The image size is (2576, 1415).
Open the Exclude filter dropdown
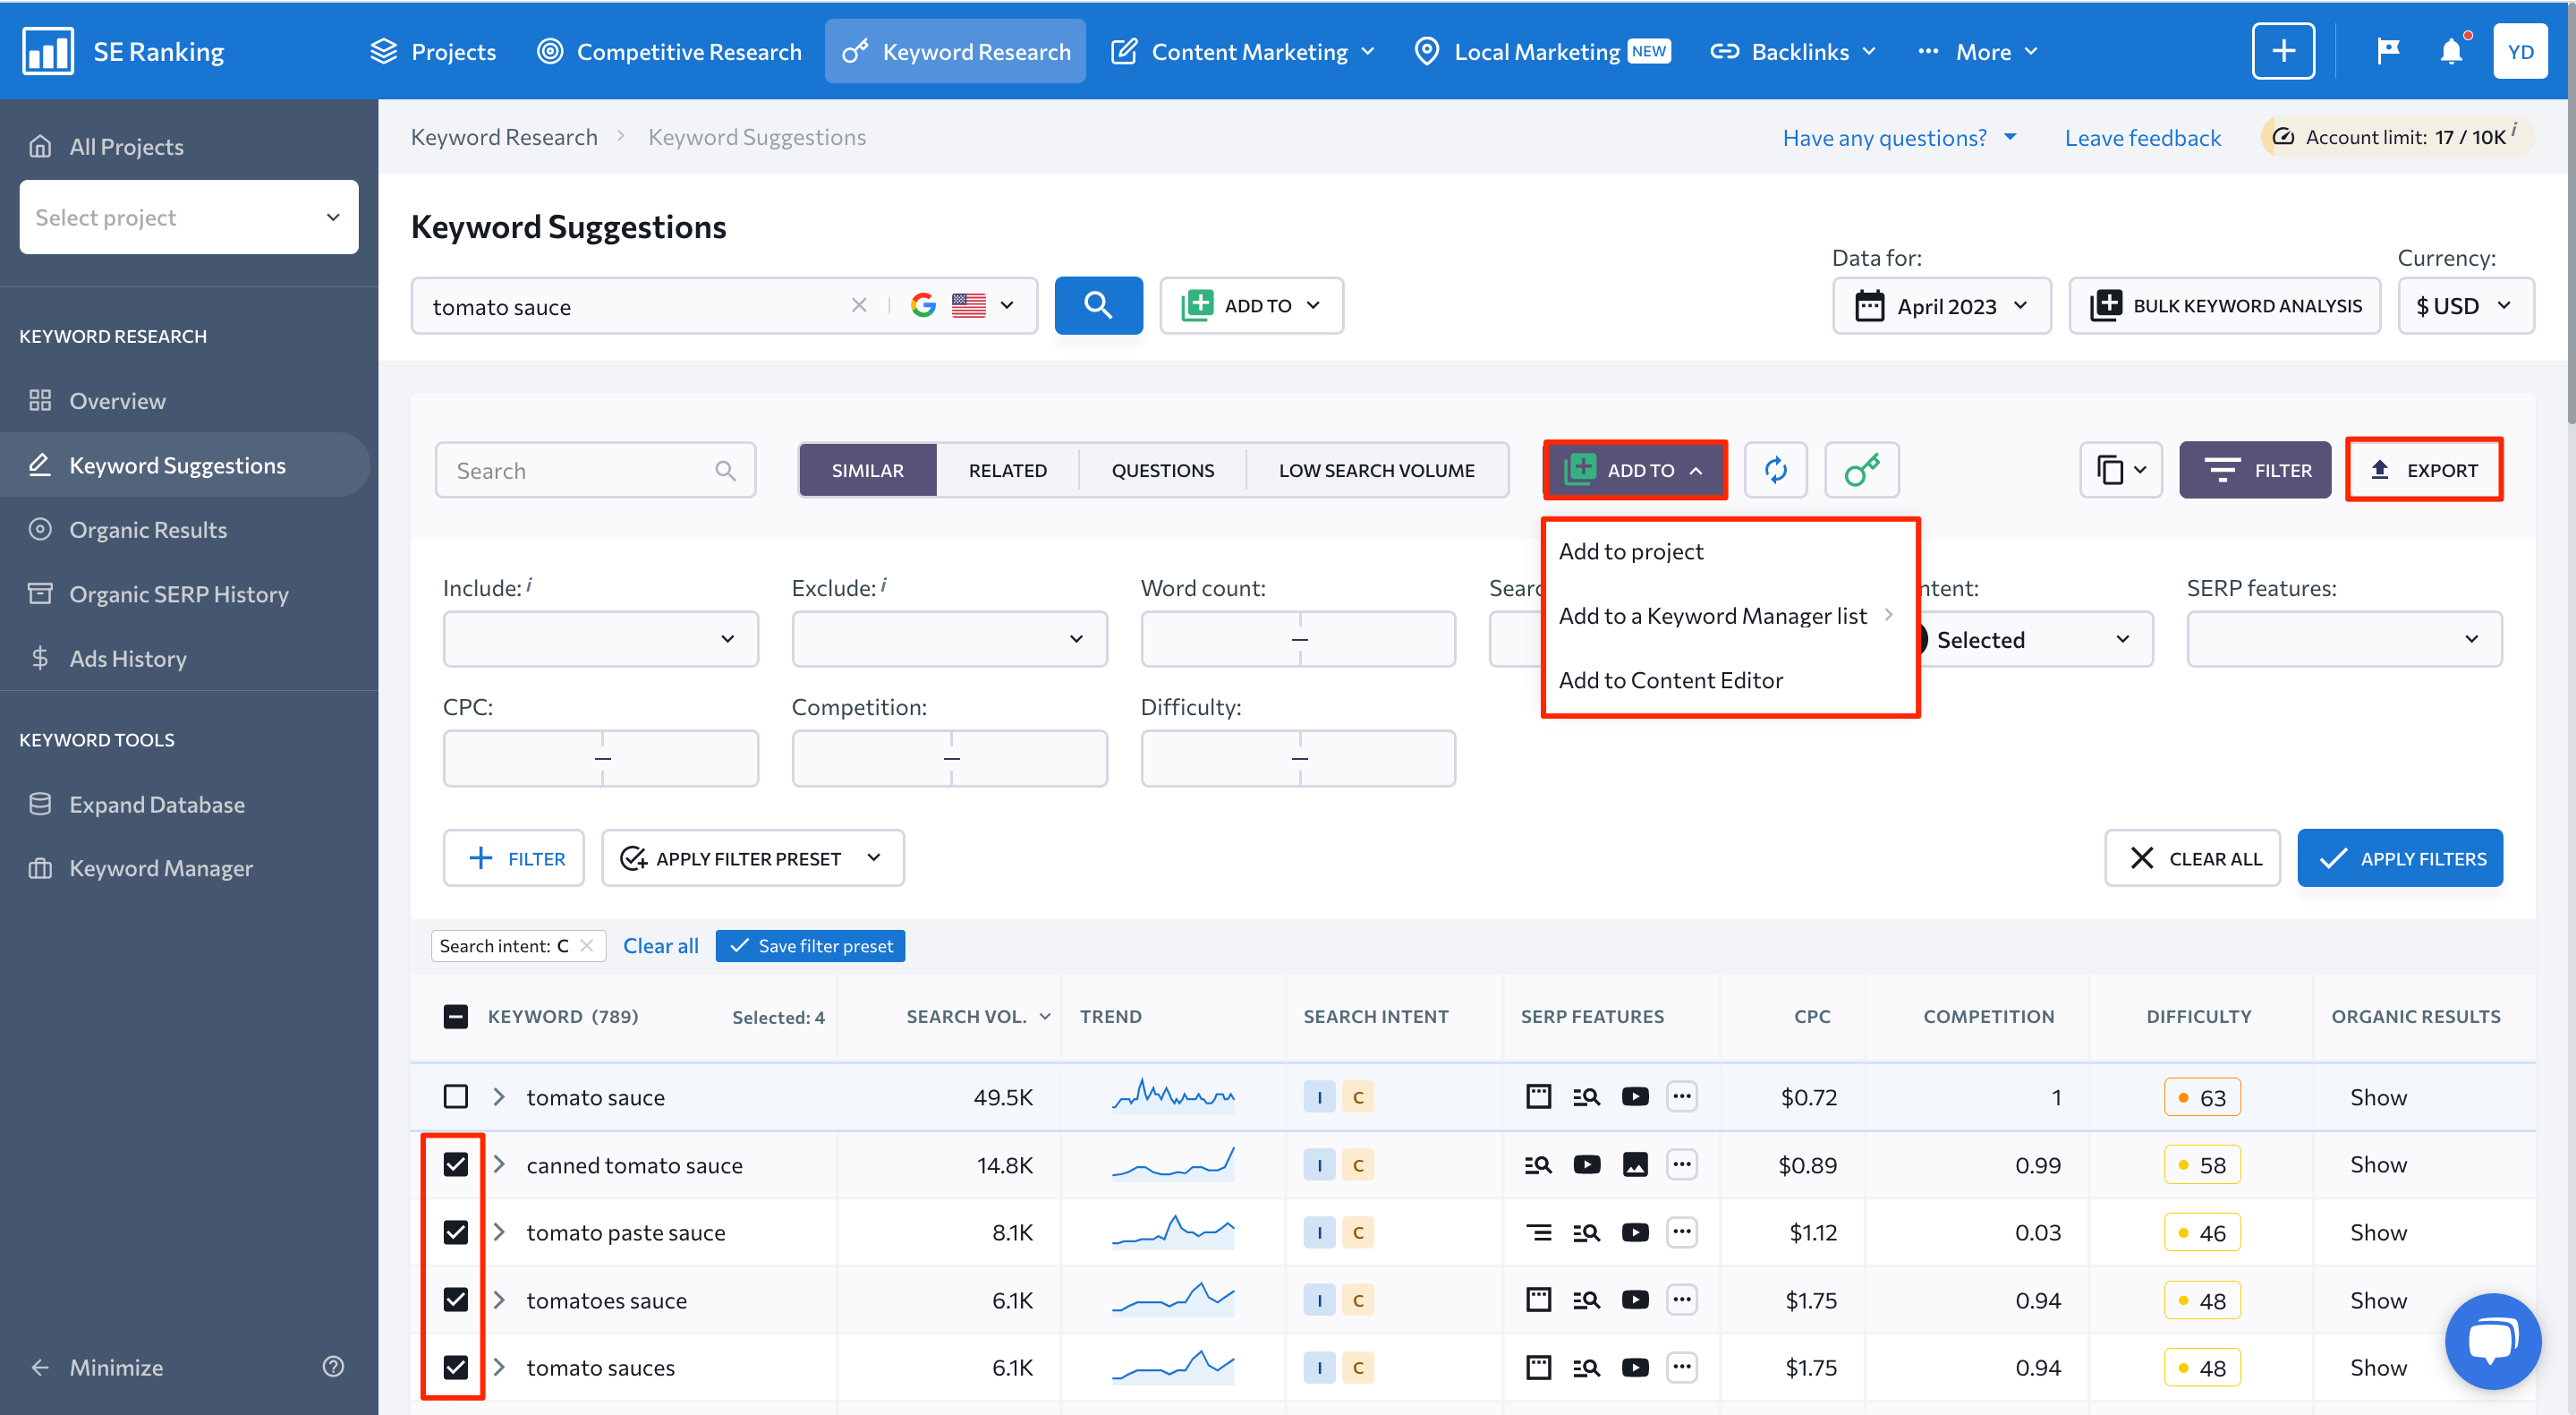coord(949,639)
